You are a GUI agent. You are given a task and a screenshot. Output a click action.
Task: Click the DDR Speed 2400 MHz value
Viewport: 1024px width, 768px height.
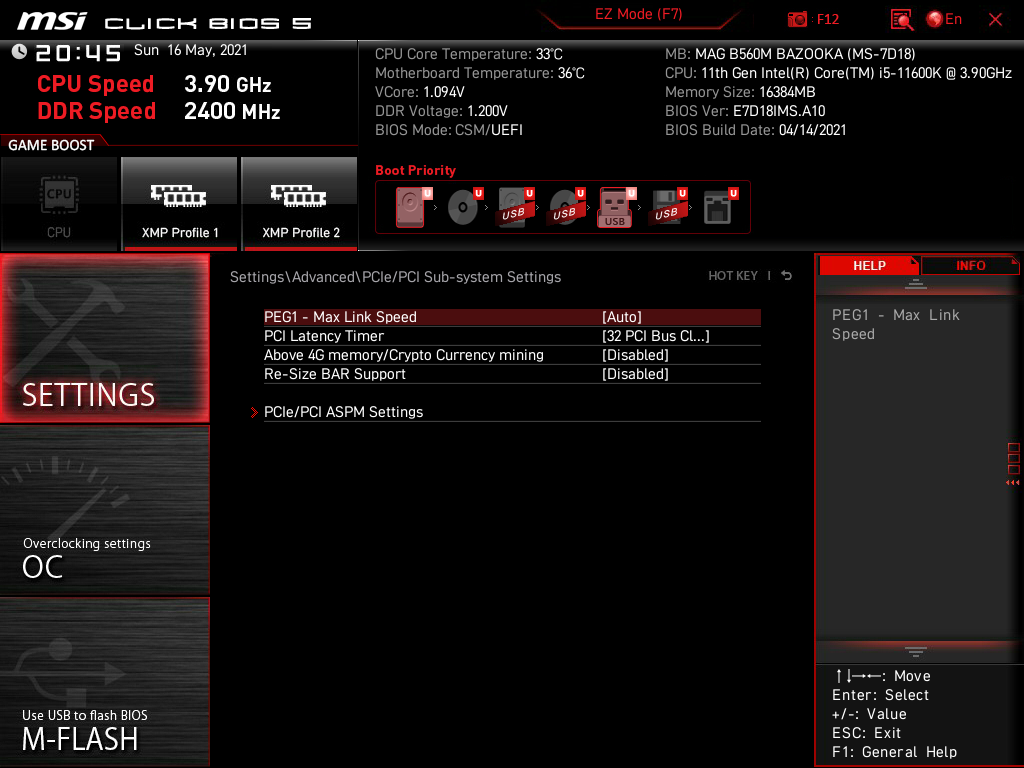pos(232,111)
